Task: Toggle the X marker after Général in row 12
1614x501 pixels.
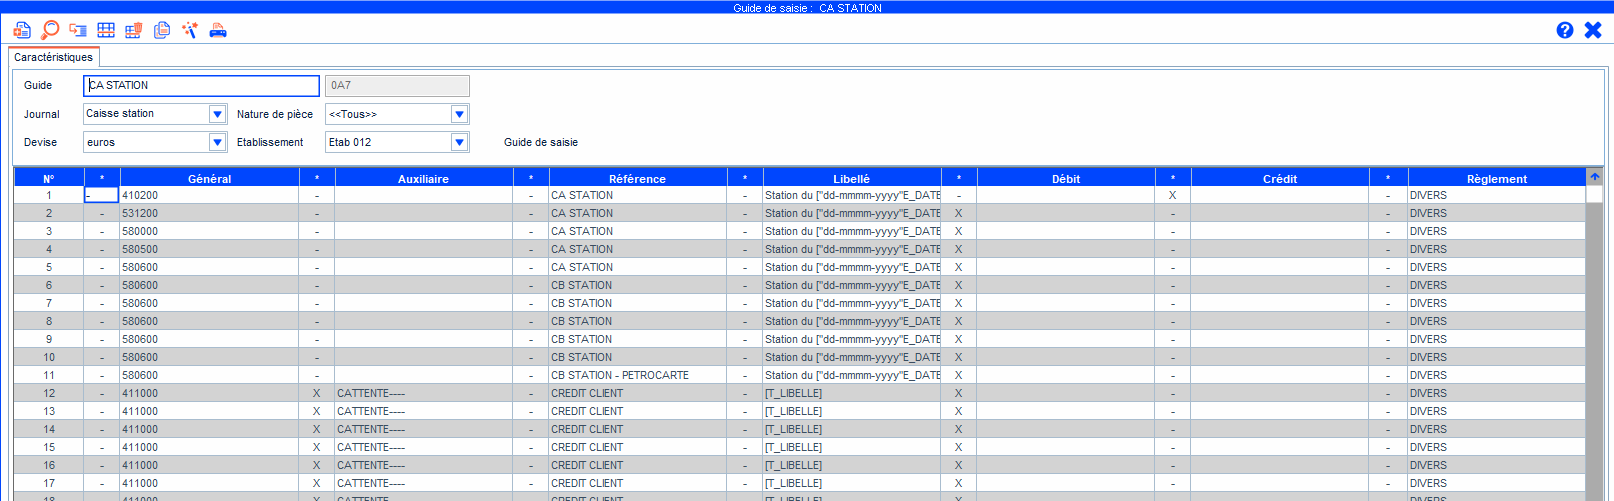Action: (317, 393)
